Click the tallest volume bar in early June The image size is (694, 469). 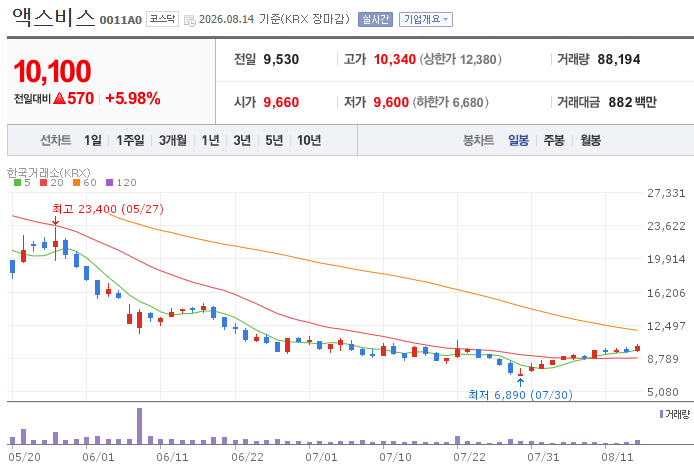[x=139, y=426]
